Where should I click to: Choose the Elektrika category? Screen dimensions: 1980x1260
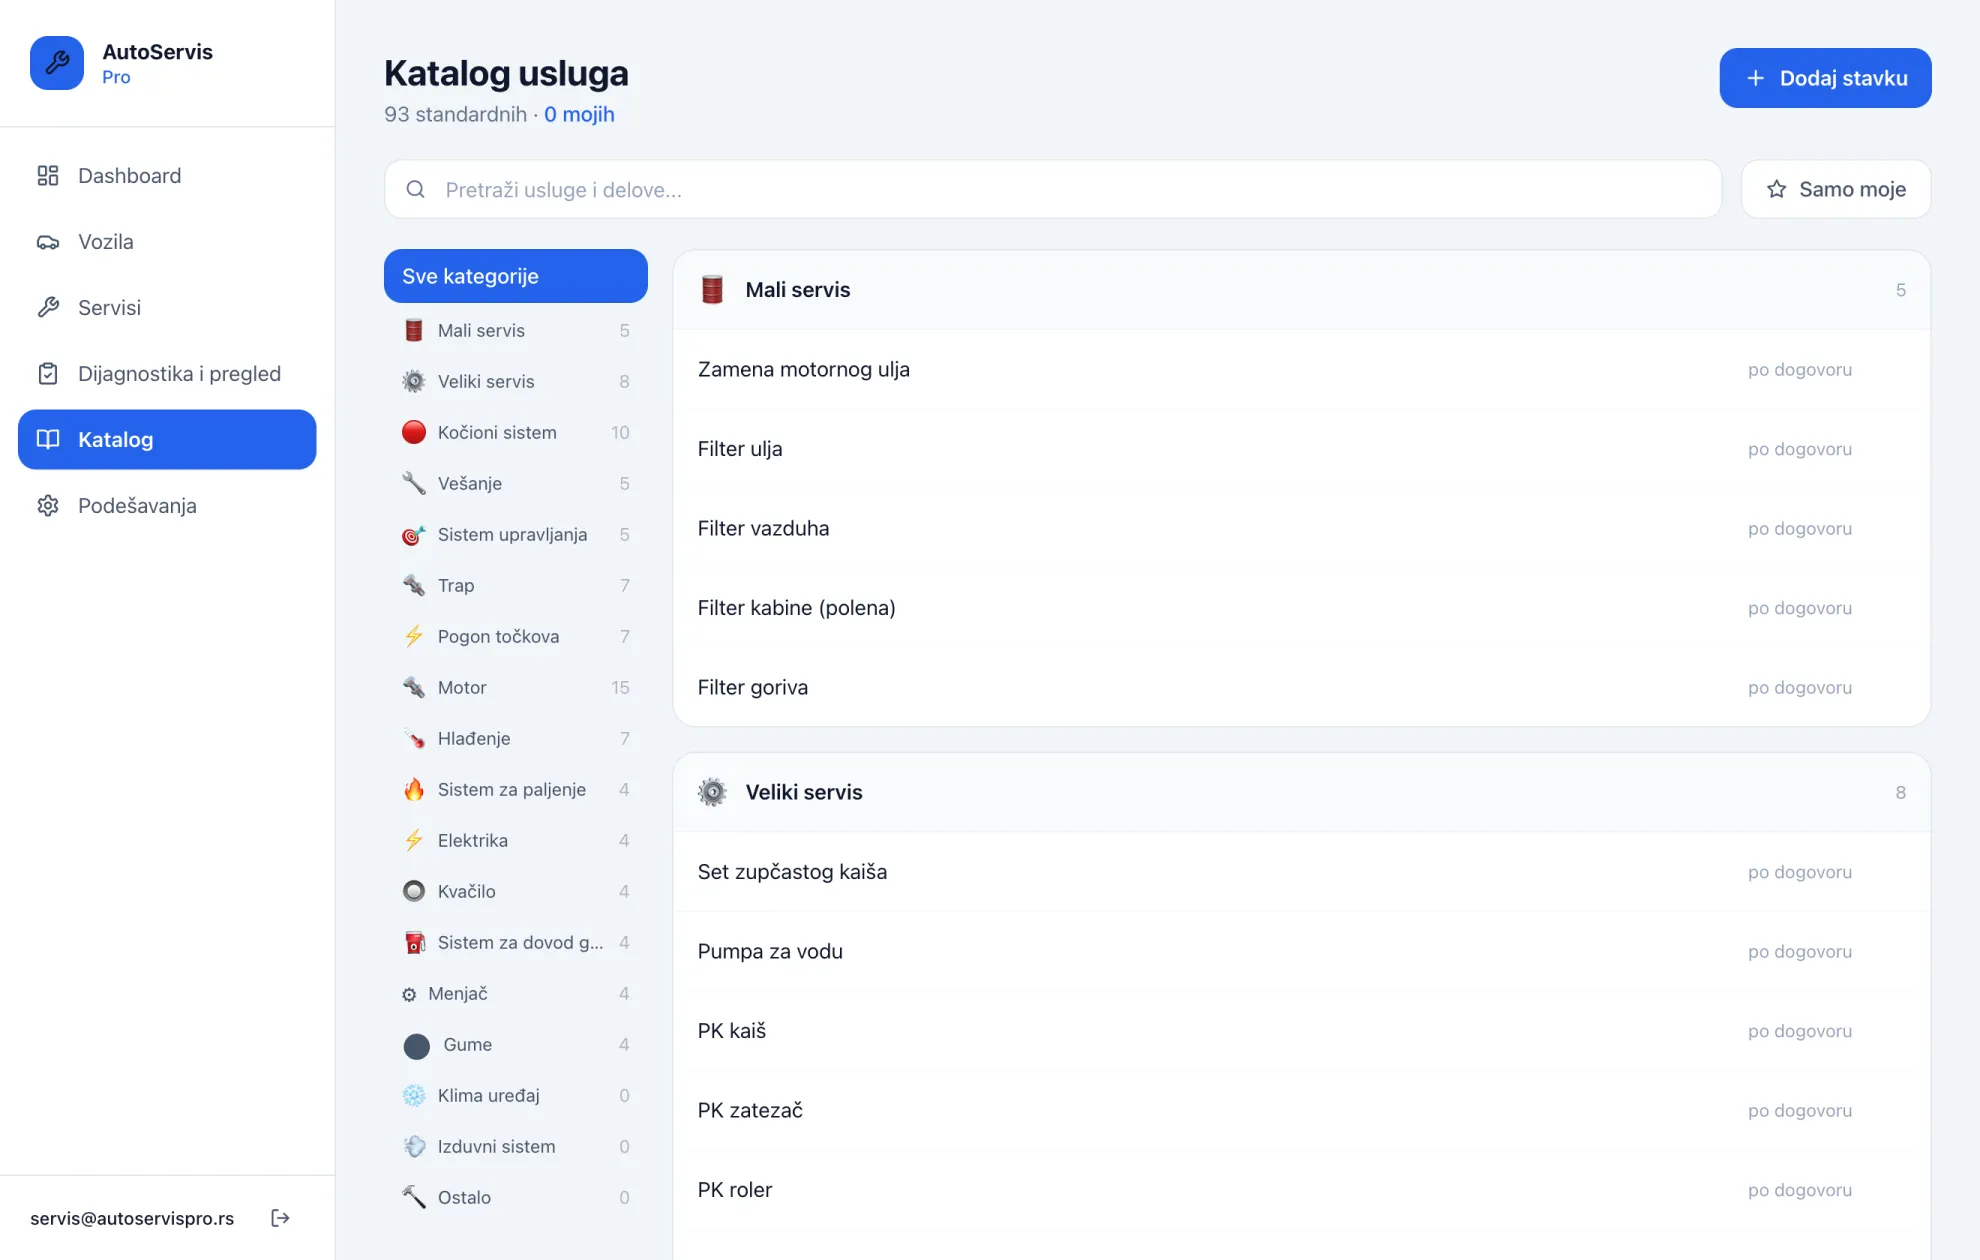coord(516,840)
